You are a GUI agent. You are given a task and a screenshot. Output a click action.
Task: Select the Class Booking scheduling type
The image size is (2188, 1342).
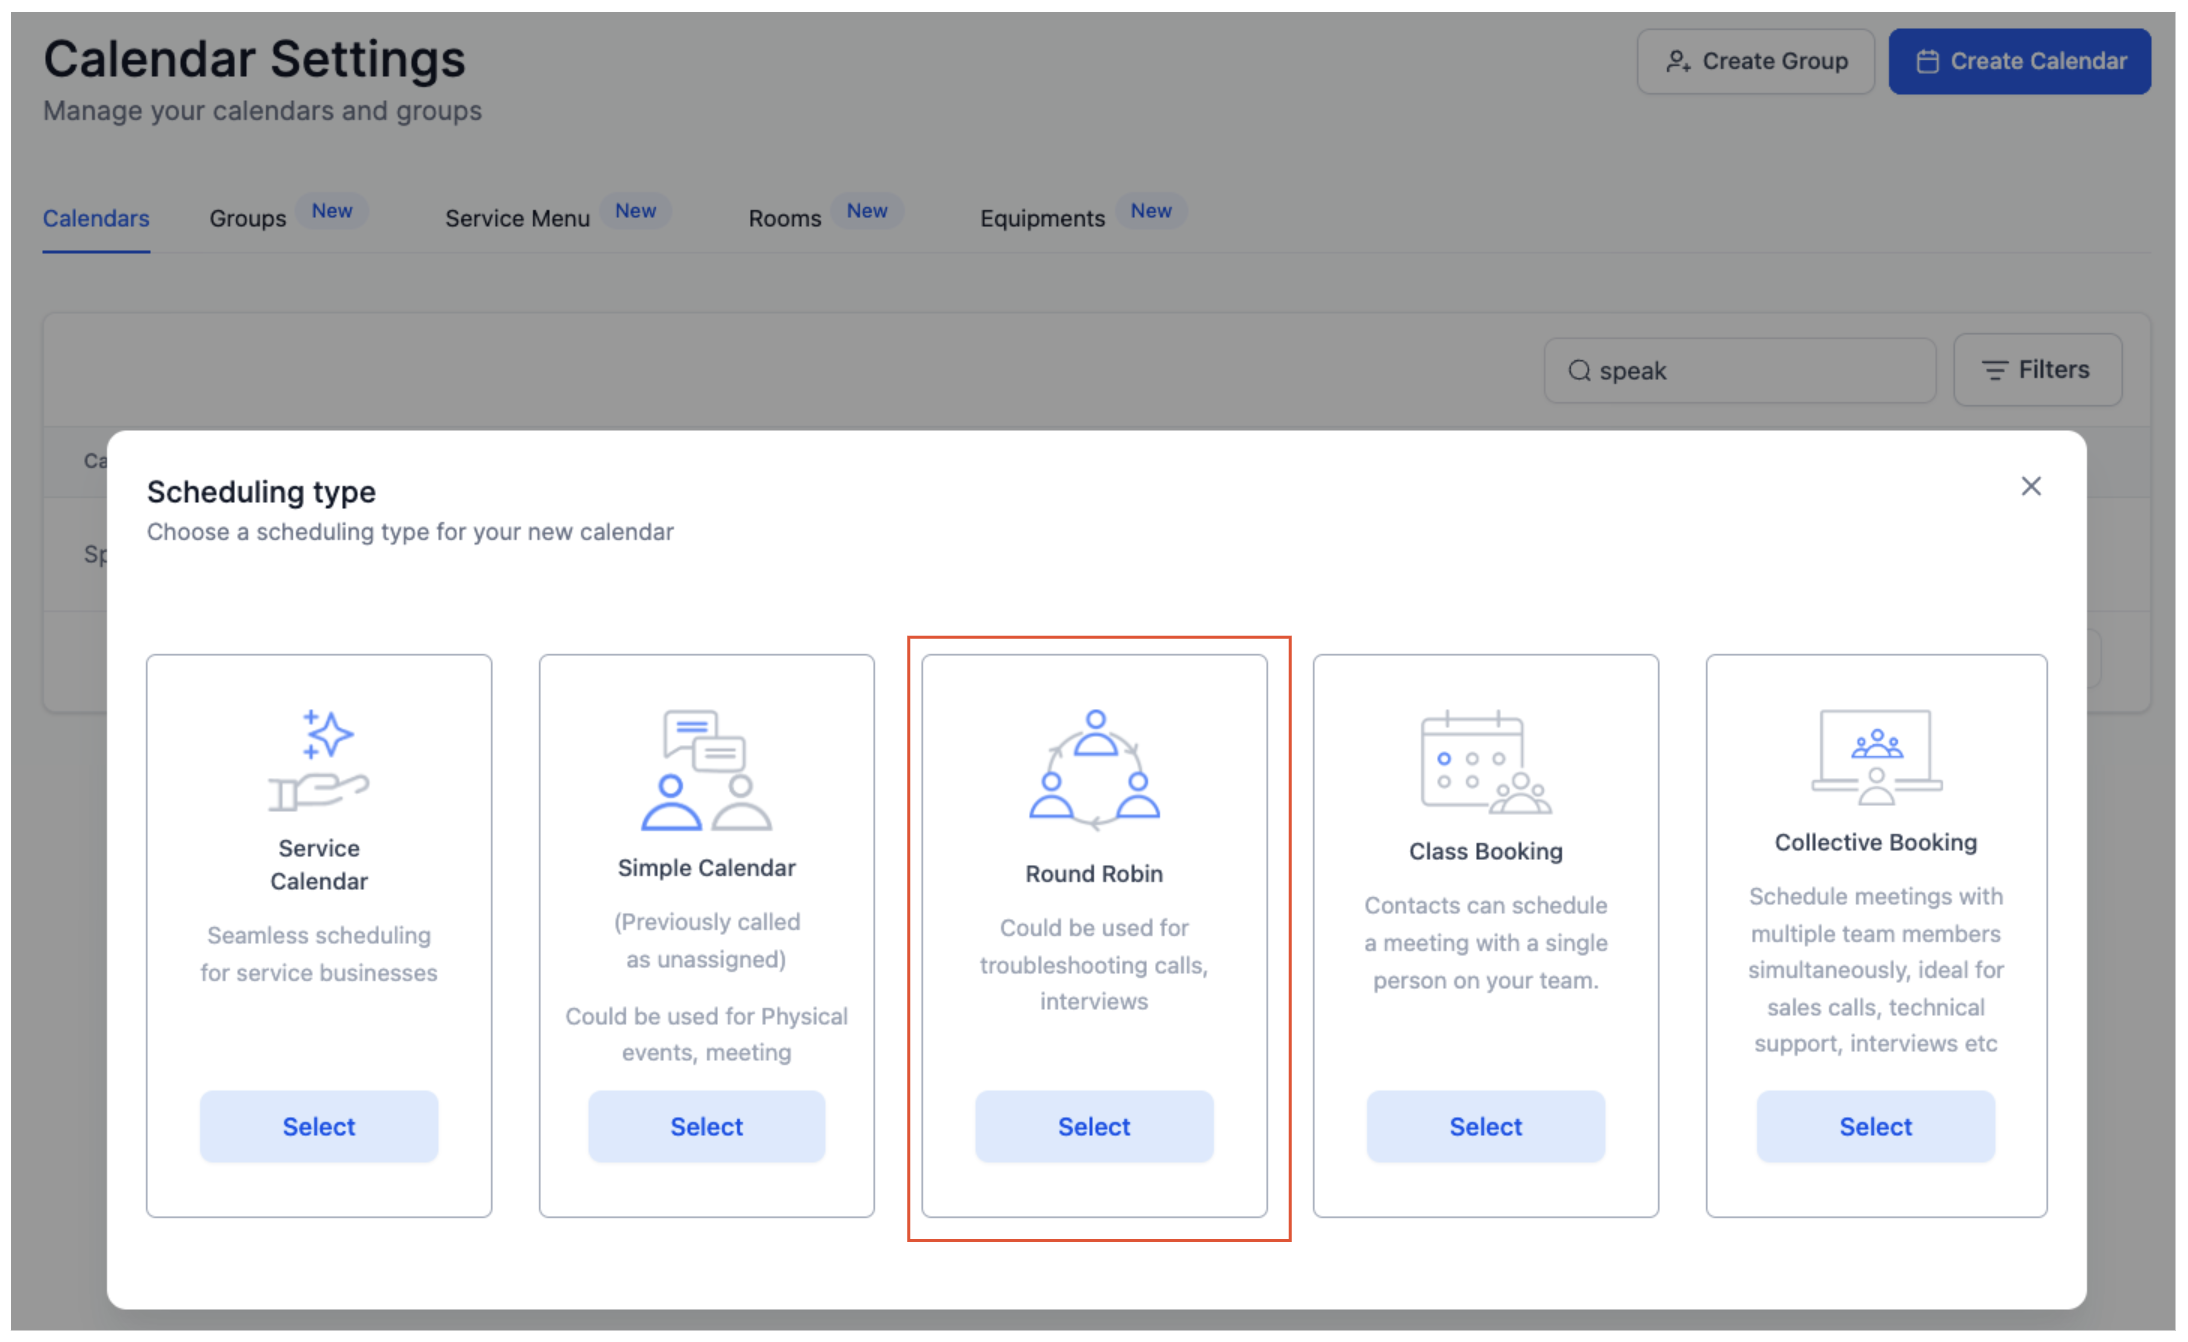(x=1484, y=1126)
